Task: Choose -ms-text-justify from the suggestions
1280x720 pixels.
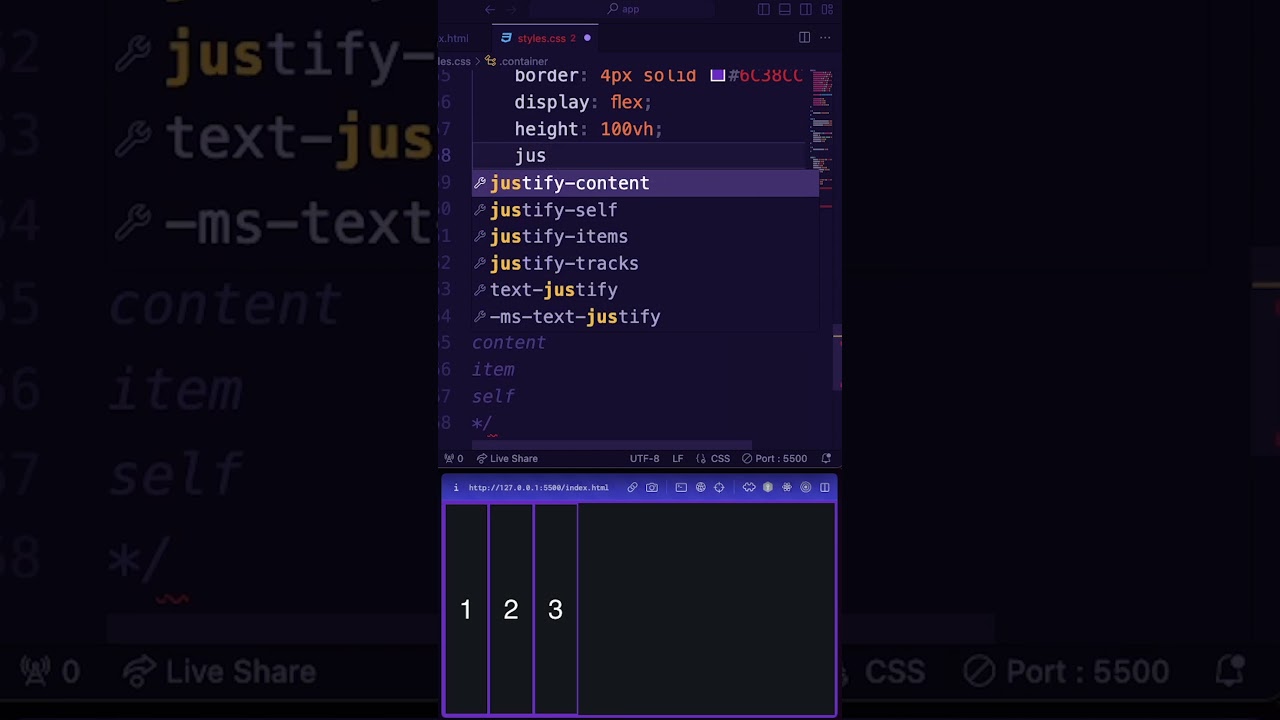Action: tap(645, 316)
